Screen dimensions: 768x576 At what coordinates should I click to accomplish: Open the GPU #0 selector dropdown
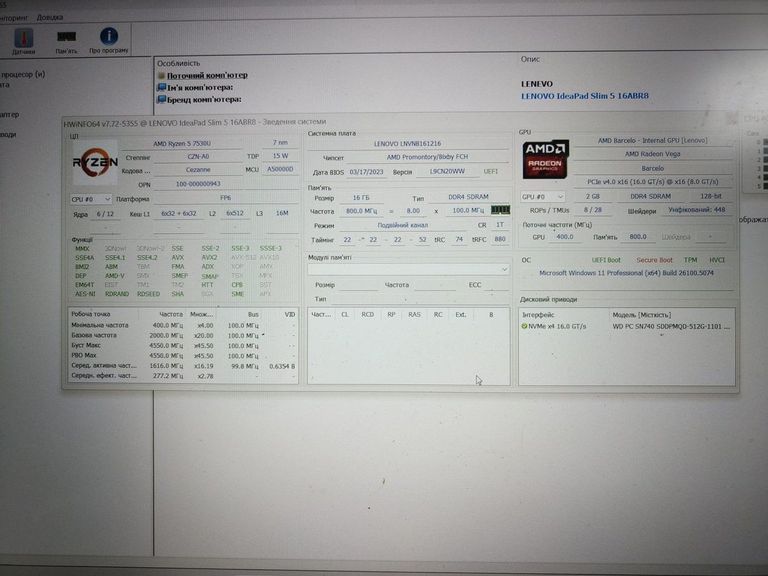point(542,196)
